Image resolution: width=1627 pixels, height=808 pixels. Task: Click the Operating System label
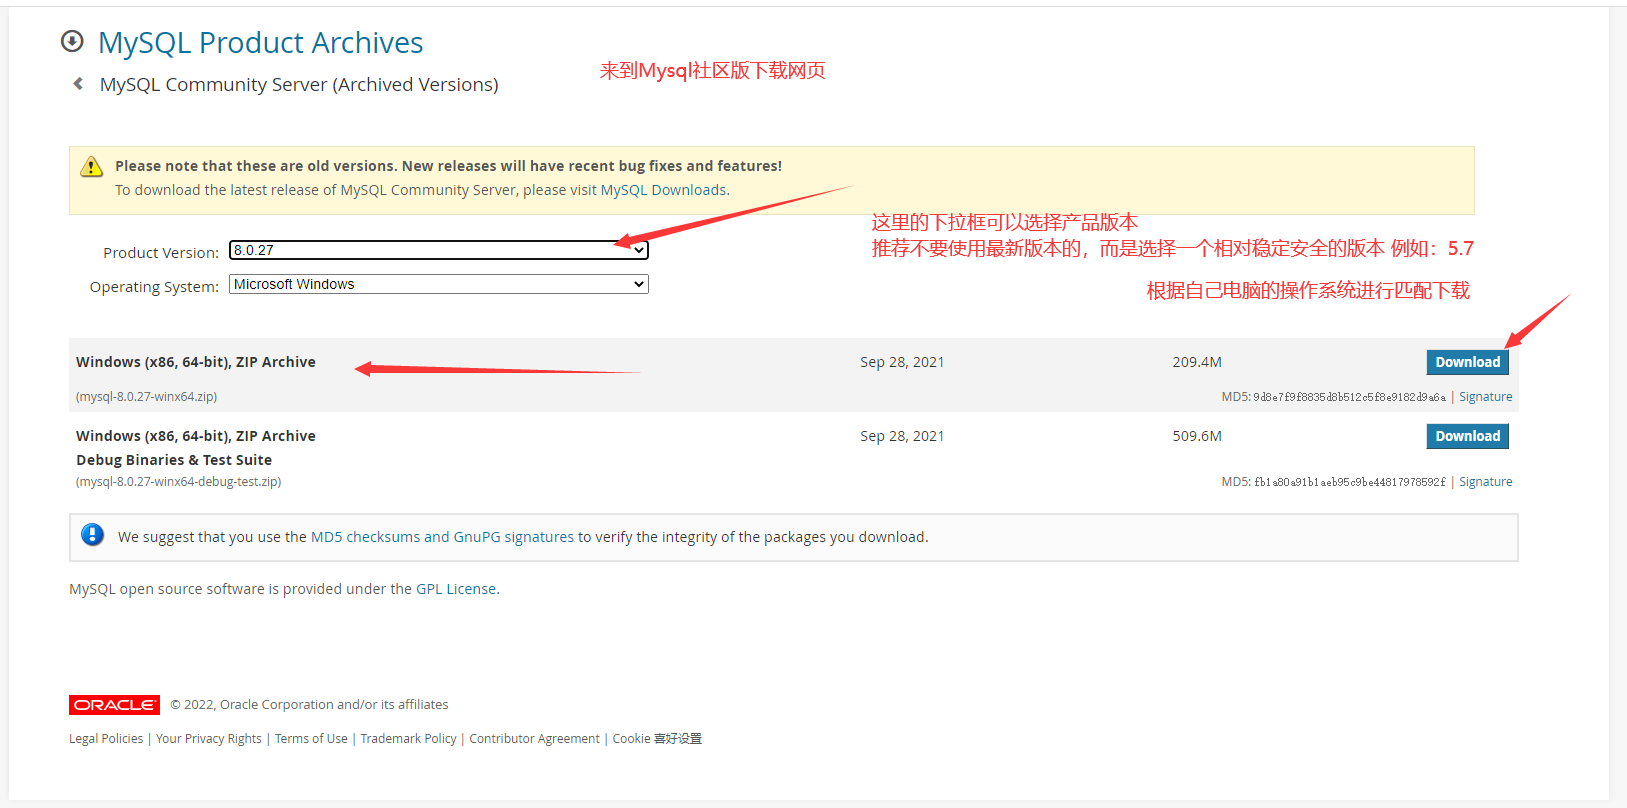tap(154, 287)
